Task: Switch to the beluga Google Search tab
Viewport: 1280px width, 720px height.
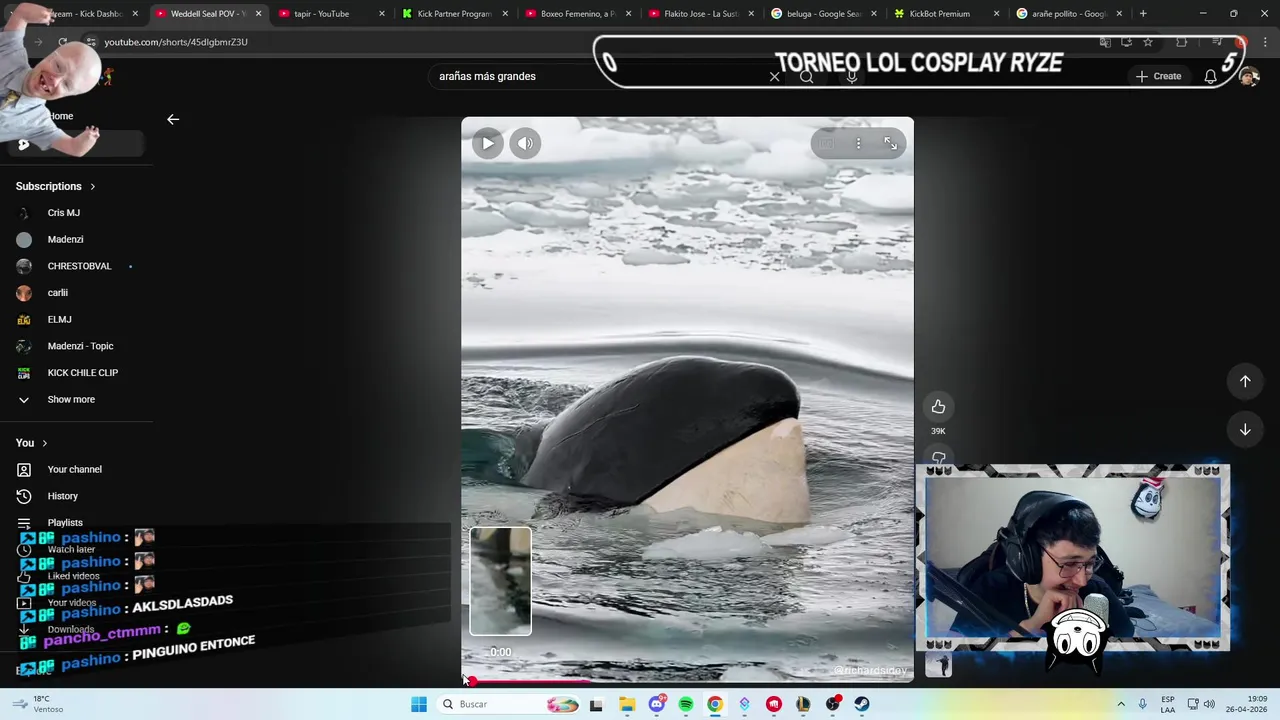Action: click(824, 14)
